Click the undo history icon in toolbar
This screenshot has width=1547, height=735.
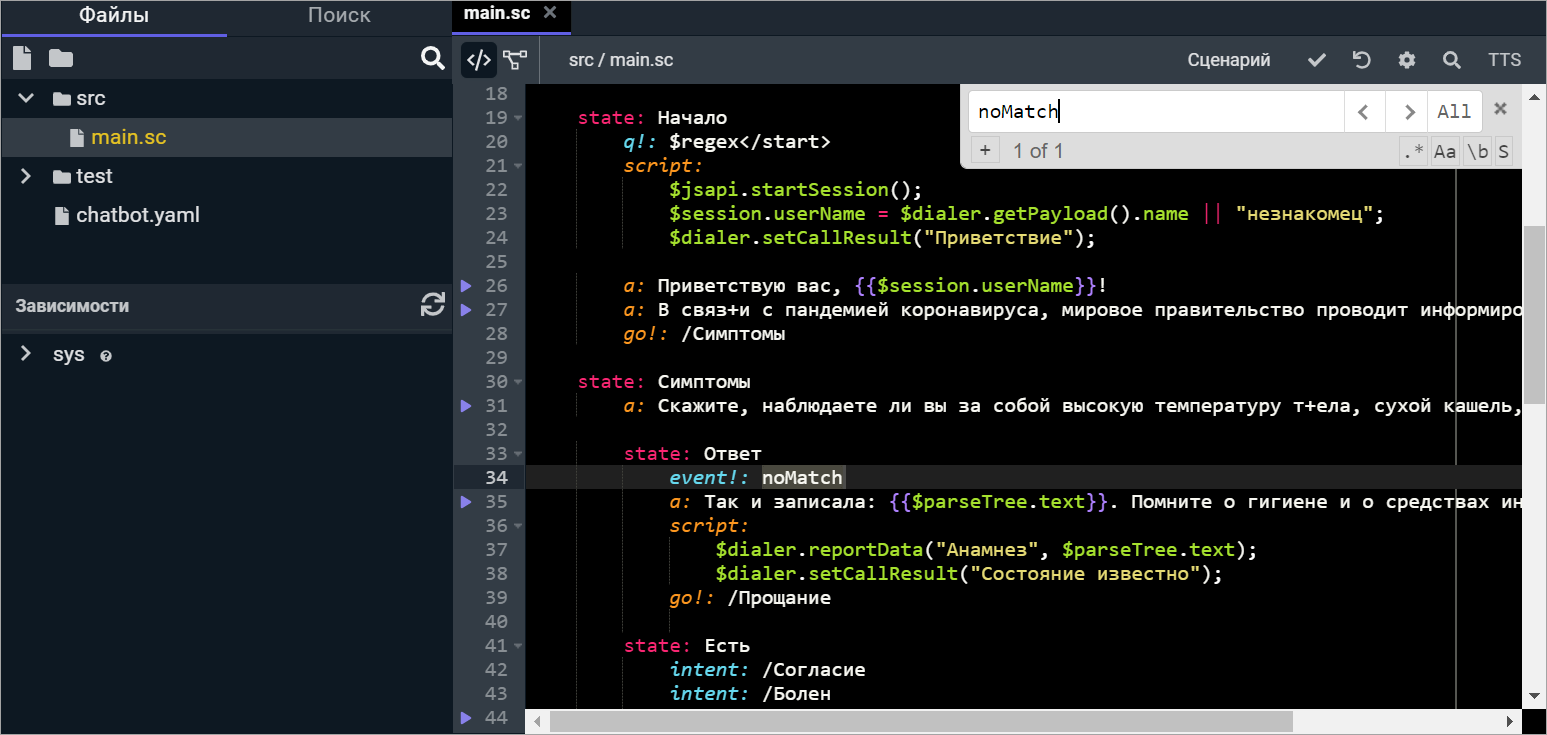coord(1361,60)
